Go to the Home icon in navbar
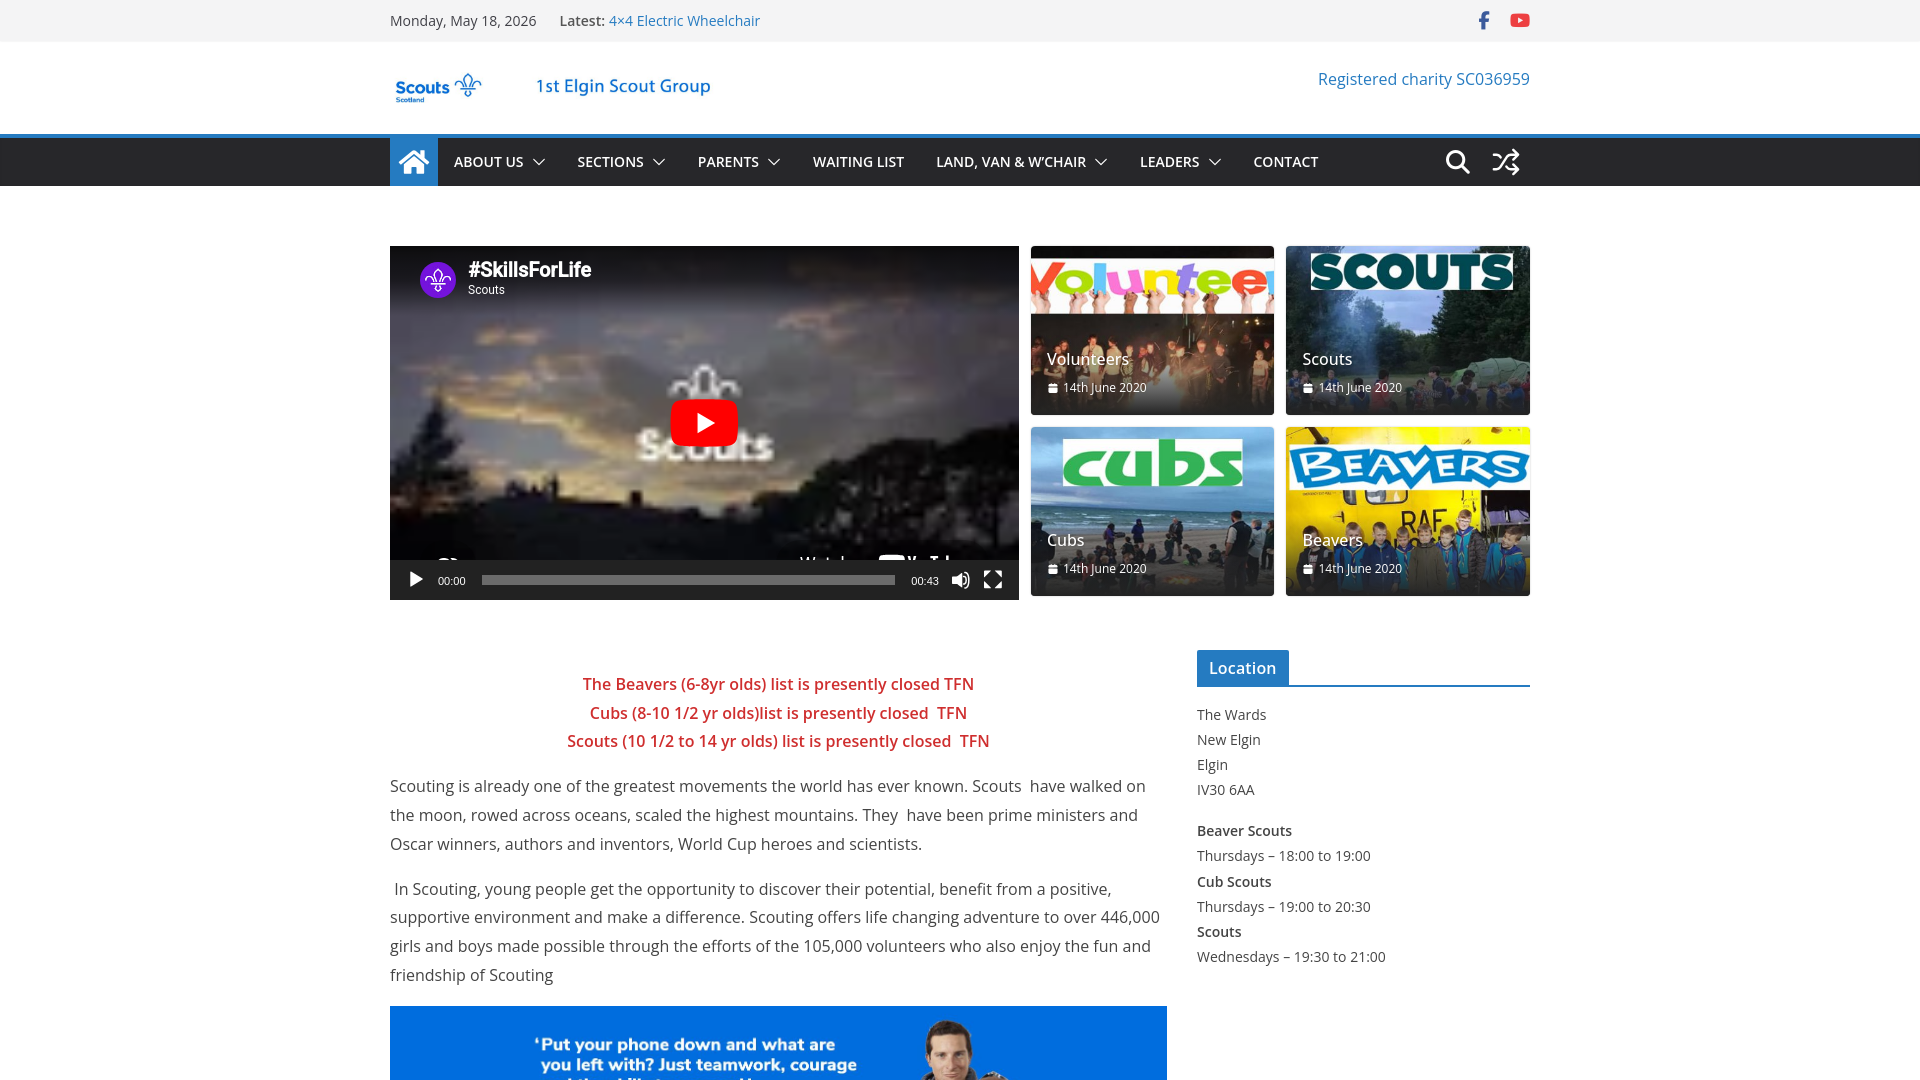Screen dimensions: 1920x1080 (x=414, y=162)
